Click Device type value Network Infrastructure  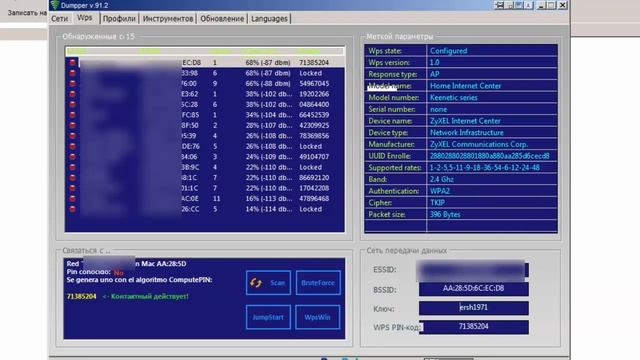point(467,133)
